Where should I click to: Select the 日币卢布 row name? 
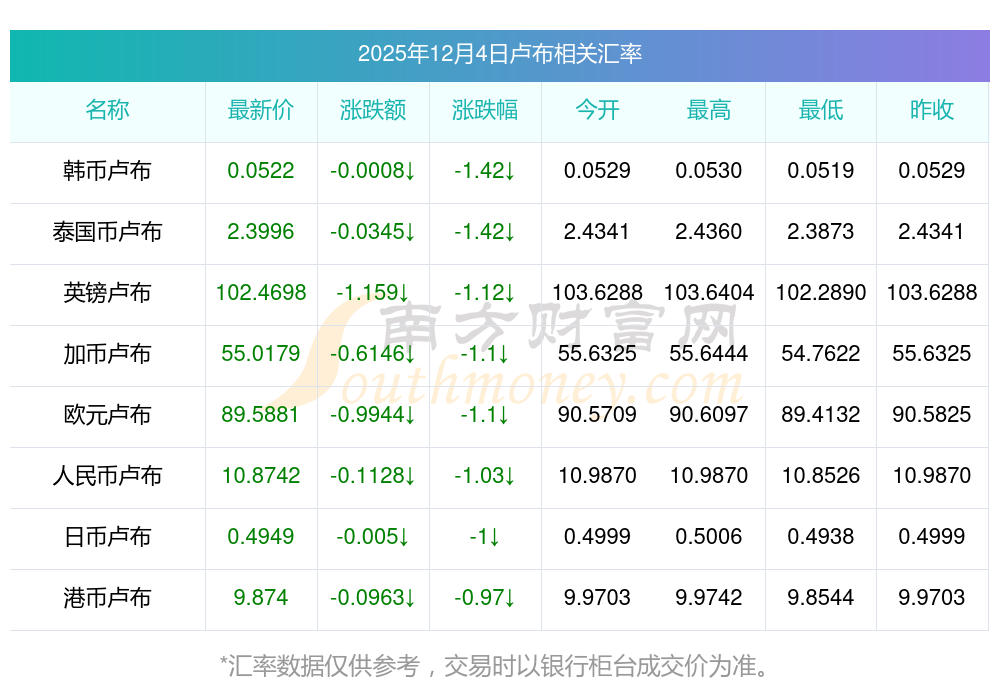pyautogui.click(x=107, y=537)
